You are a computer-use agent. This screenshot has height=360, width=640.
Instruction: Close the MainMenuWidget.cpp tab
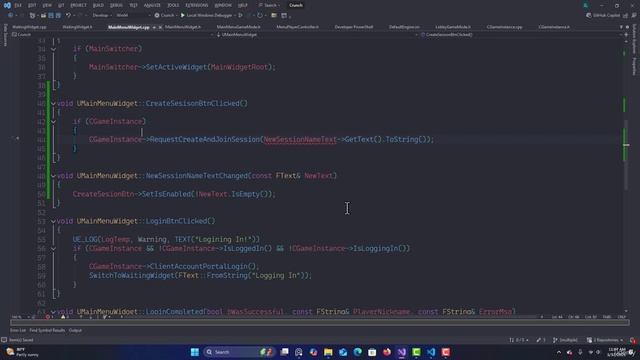click(x=160, y=27)
